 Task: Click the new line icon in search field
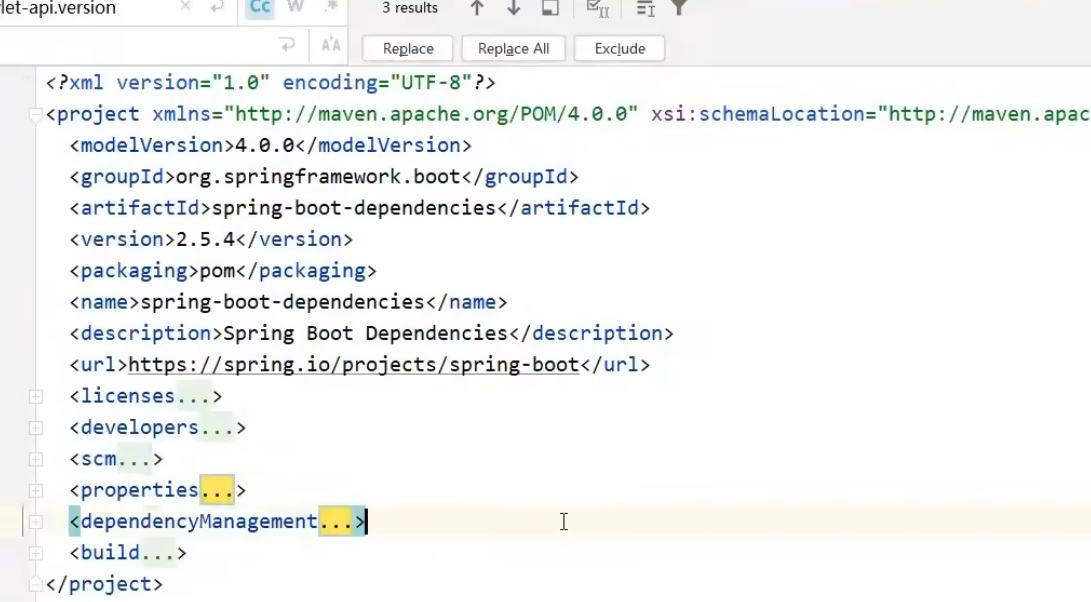point(217,7)
